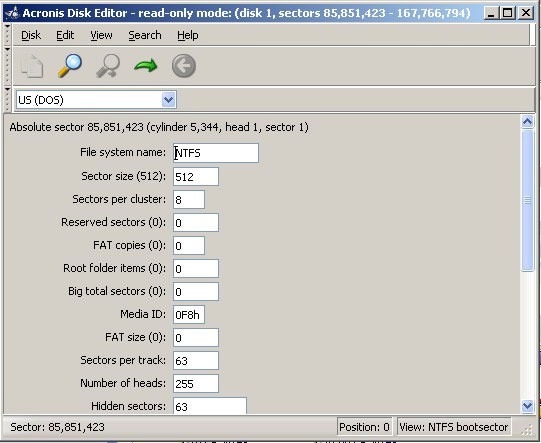Click the File system name field
541x443 pixels.
216,153
